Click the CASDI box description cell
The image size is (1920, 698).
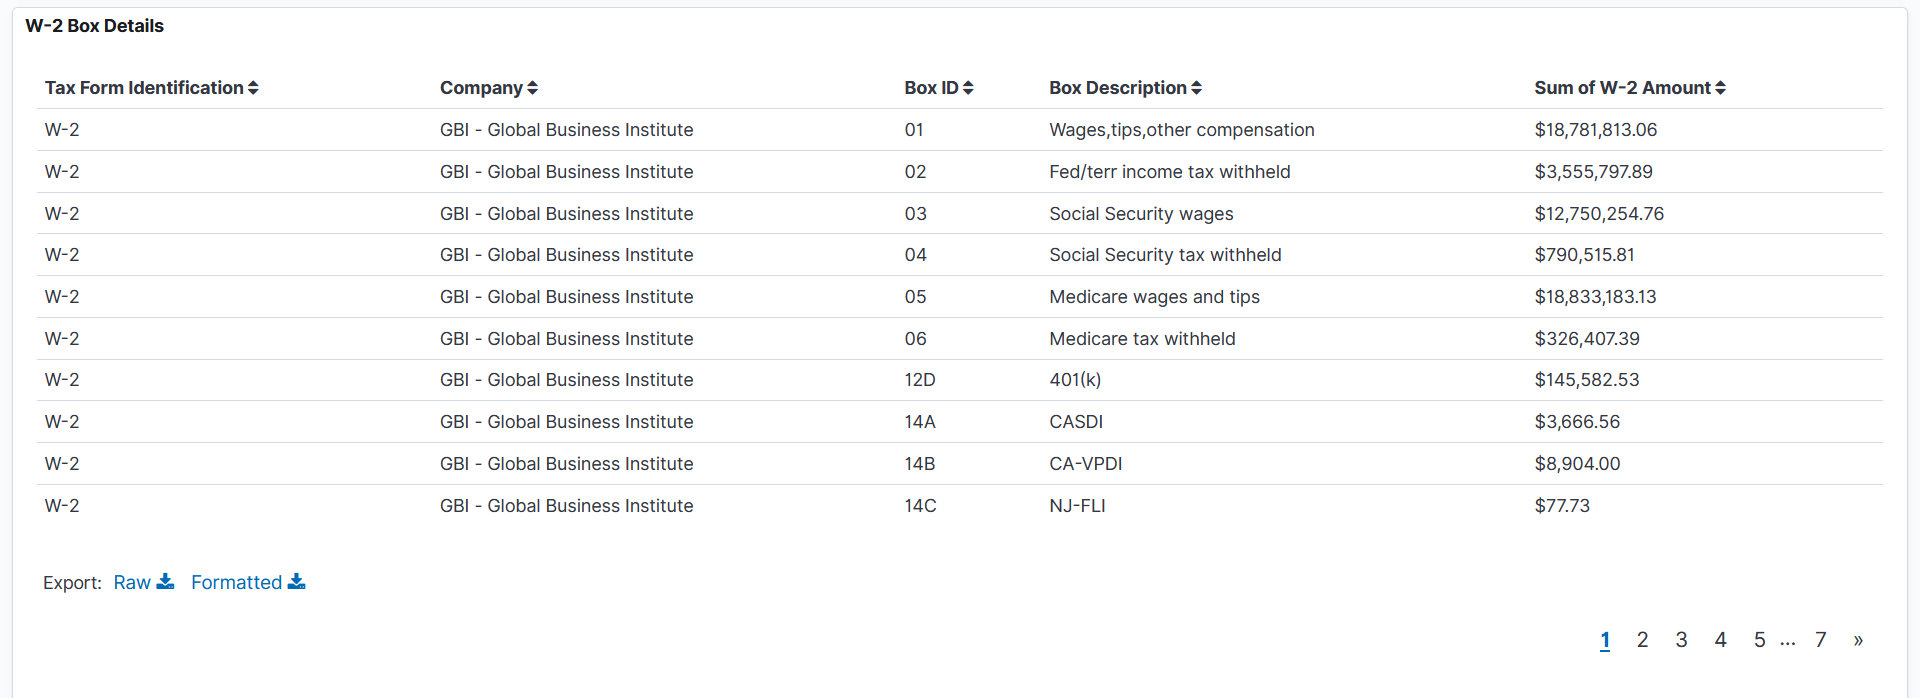[1076, 422]
